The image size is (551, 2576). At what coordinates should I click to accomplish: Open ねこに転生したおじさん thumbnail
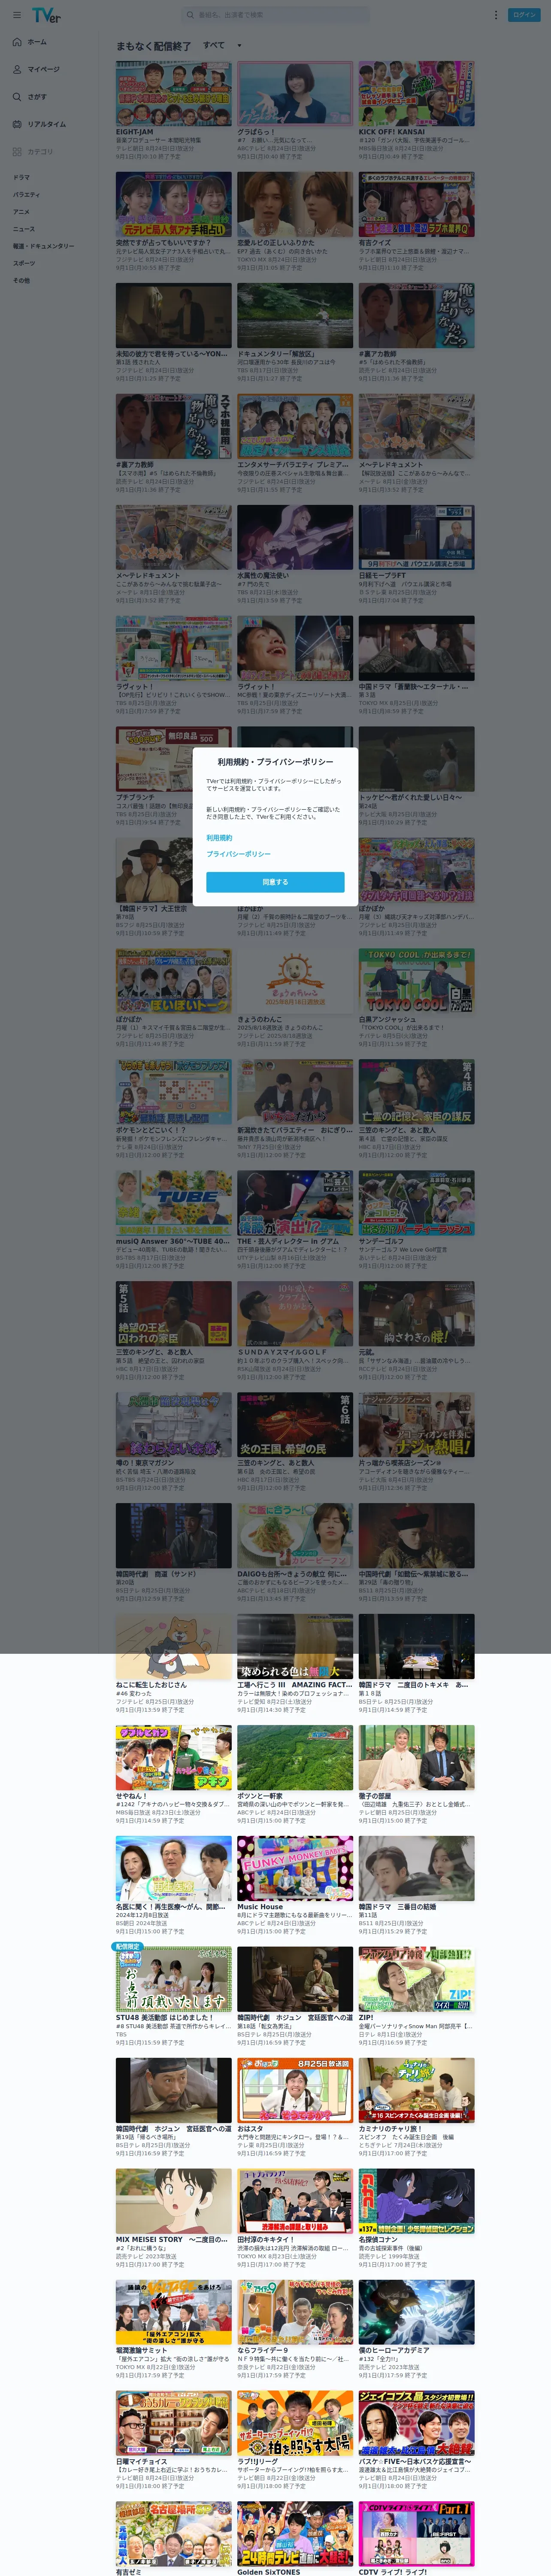pyautogui.click(x=173, y=1647)
